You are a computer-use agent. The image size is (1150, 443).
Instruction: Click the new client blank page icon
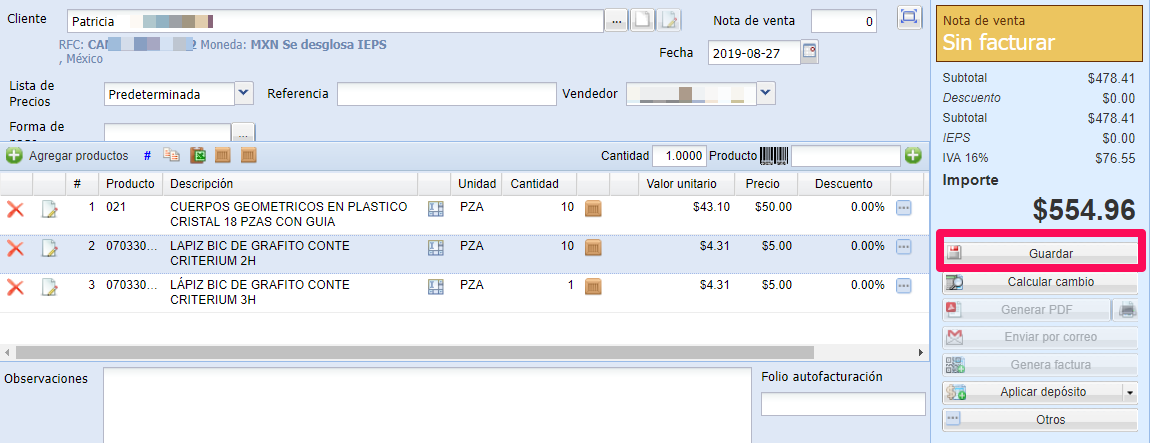click(x=645, y=20)
